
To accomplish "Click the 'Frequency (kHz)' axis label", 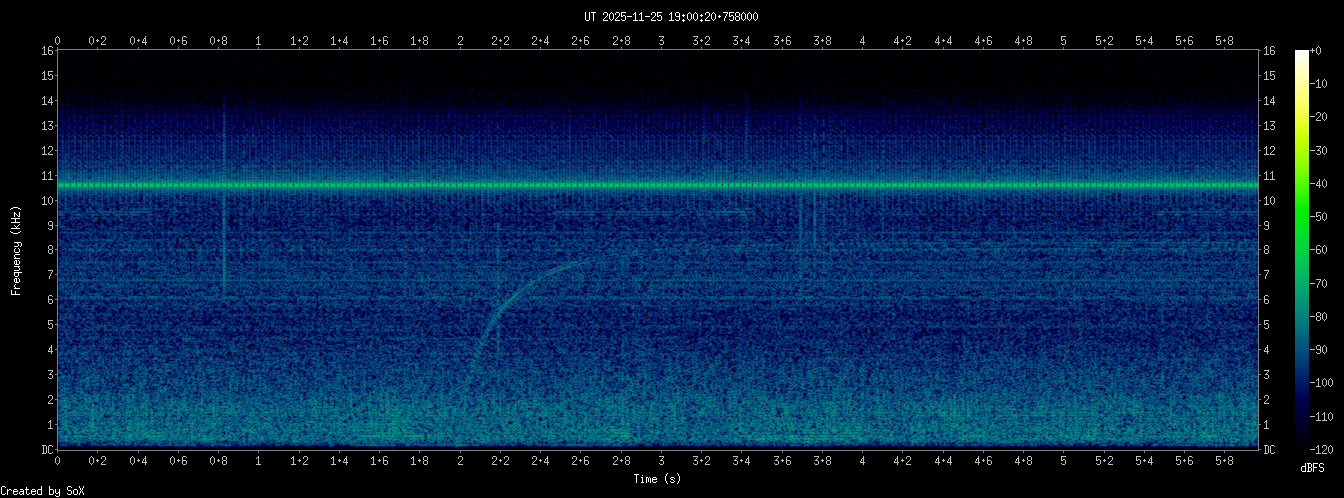I will coord(16,250).
